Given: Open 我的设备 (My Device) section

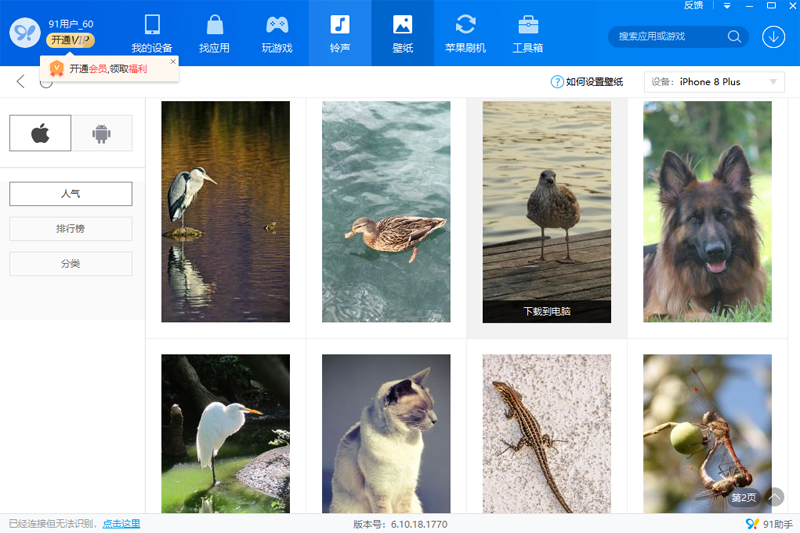Looking at the screenshot, I should click(152, 32).
